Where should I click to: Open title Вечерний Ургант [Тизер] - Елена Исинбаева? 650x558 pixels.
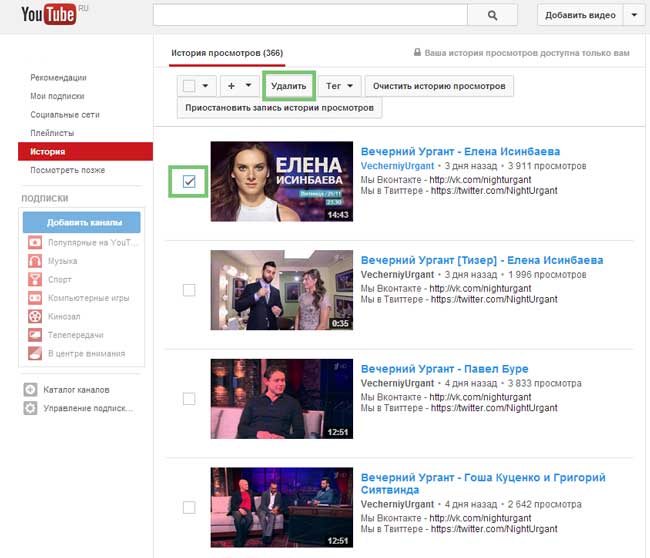tap(482, 260)
